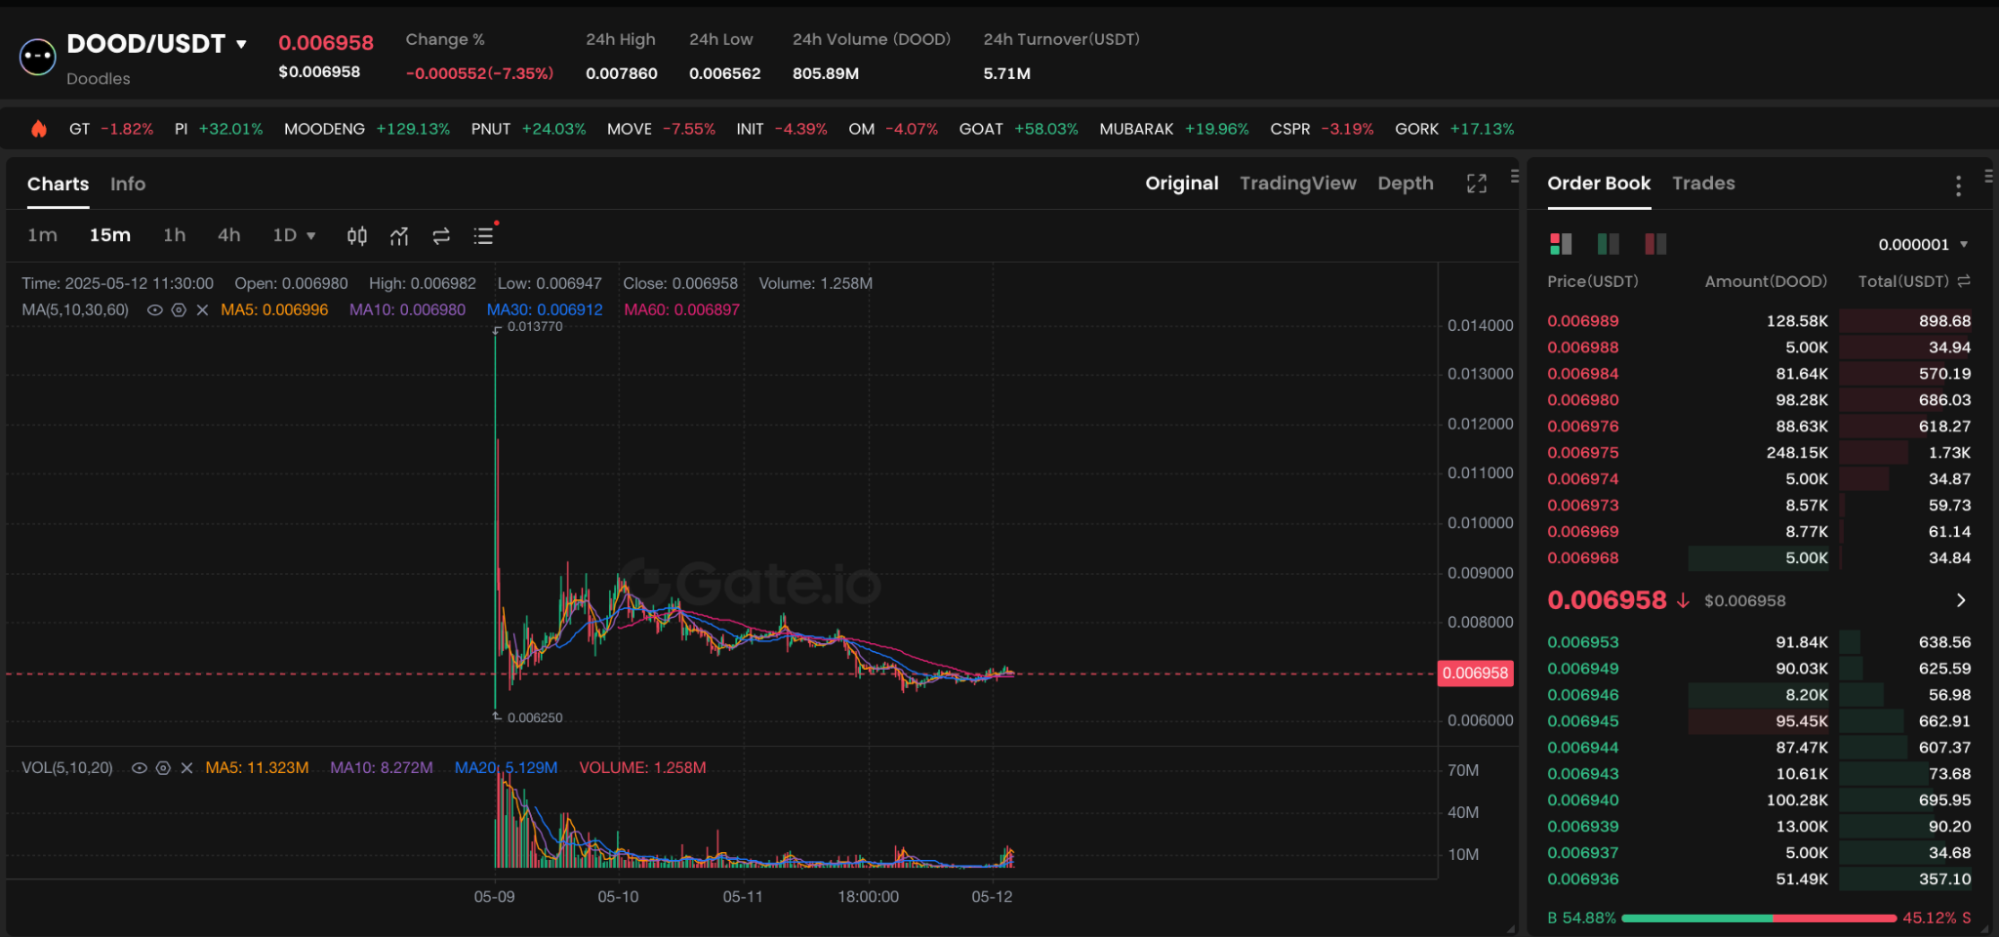Open the OM ticker link
This screenshot has height=938, width=1999.
pos(893,129)
